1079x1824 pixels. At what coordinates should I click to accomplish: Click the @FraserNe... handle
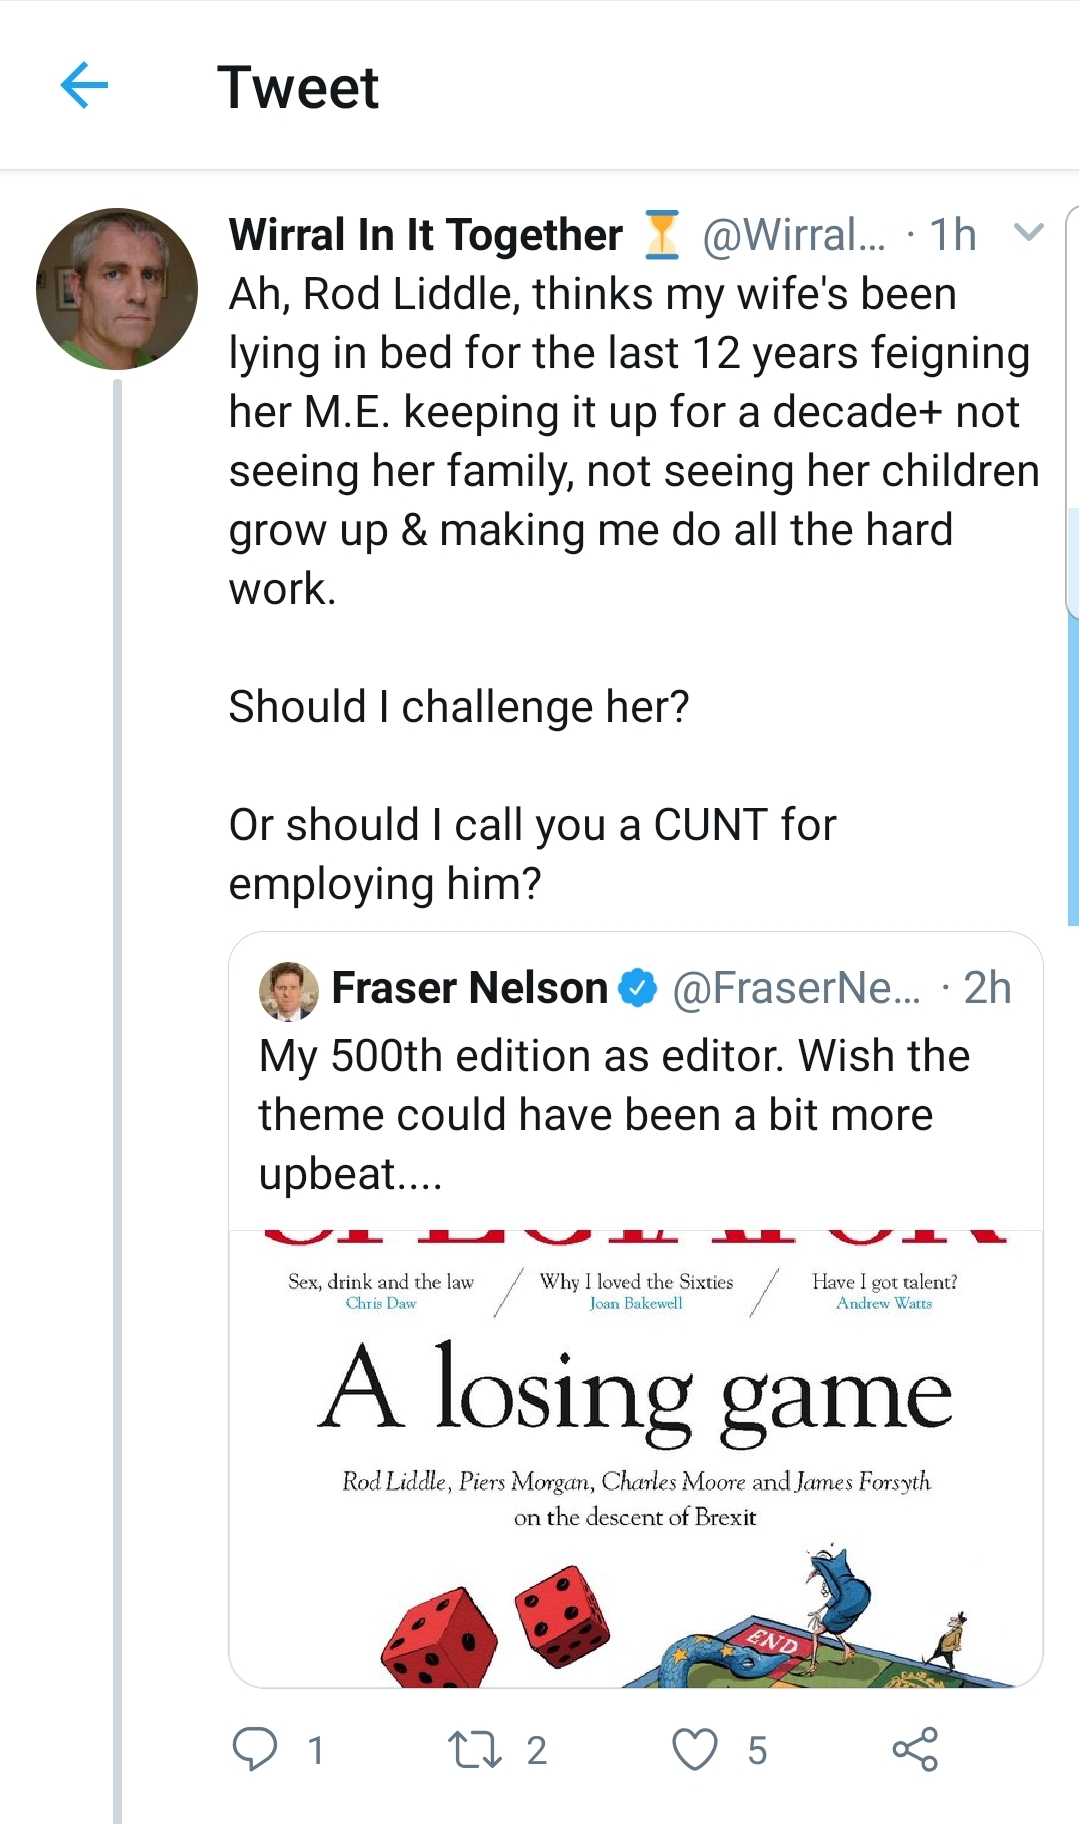click(796, 988)
